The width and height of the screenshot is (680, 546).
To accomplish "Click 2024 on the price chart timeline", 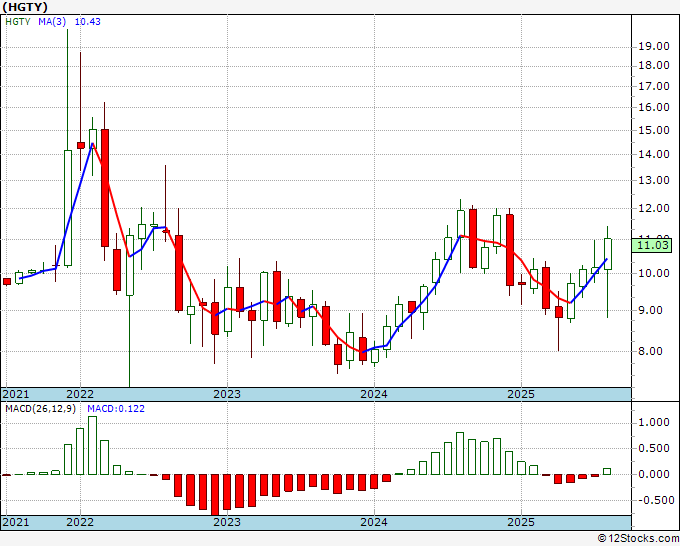I will pos(374,394).
